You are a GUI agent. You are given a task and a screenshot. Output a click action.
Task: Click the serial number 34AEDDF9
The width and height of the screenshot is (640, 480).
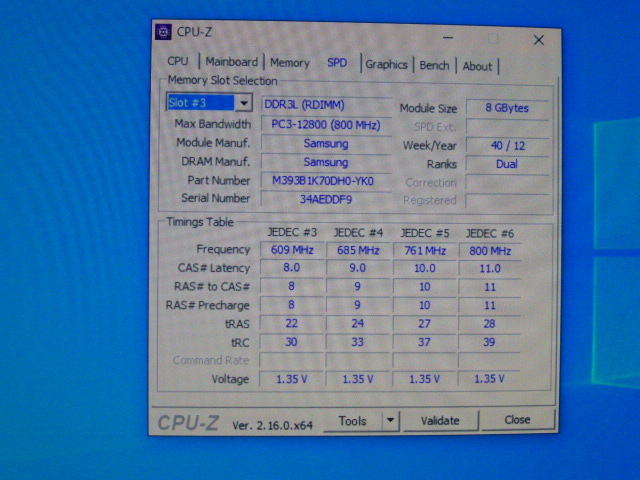click(326, 199)
